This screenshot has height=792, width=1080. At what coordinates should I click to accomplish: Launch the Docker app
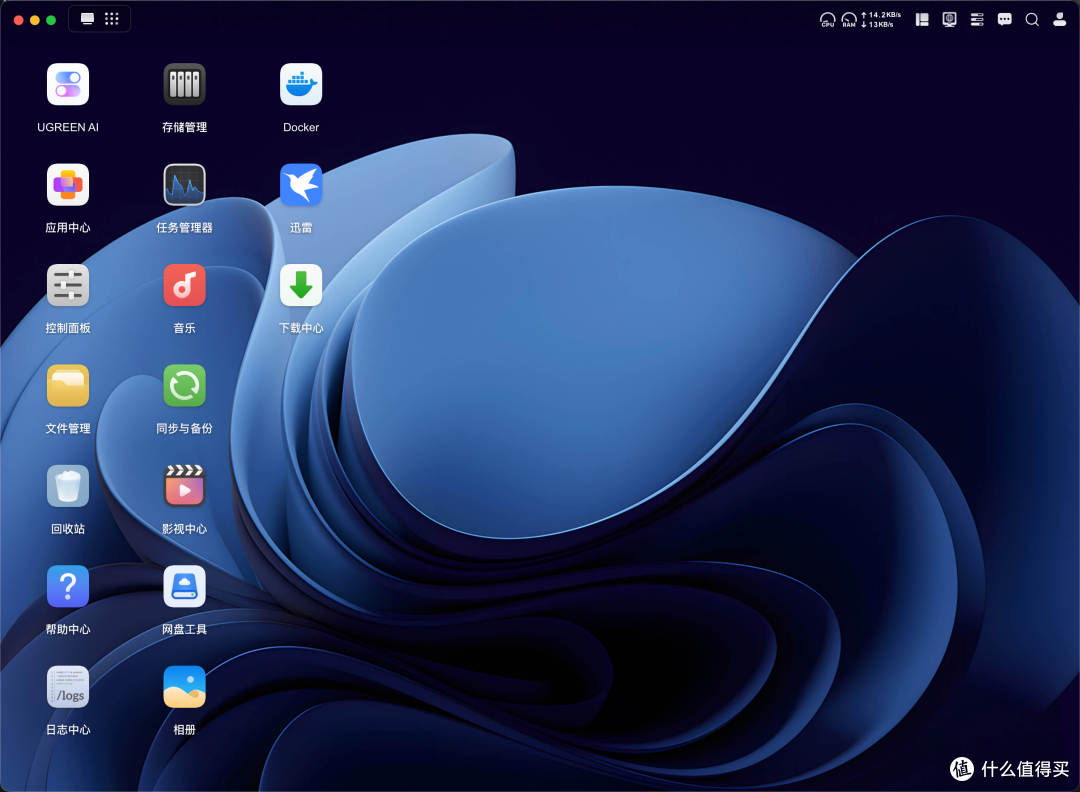301,84
